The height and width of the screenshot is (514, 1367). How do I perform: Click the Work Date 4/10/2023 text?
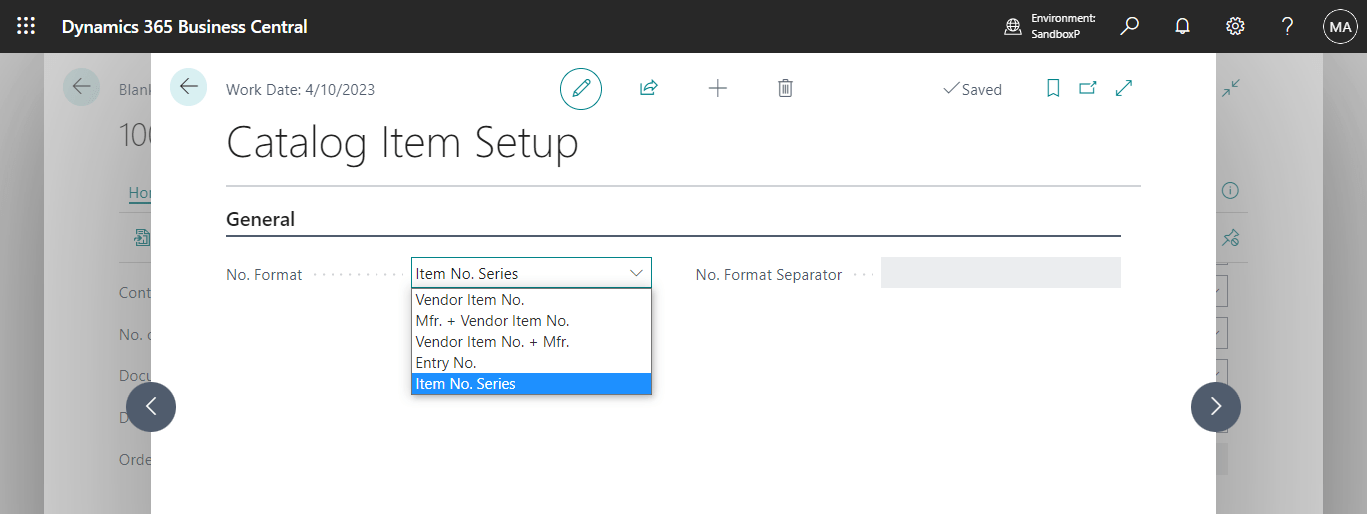(300, 89)
